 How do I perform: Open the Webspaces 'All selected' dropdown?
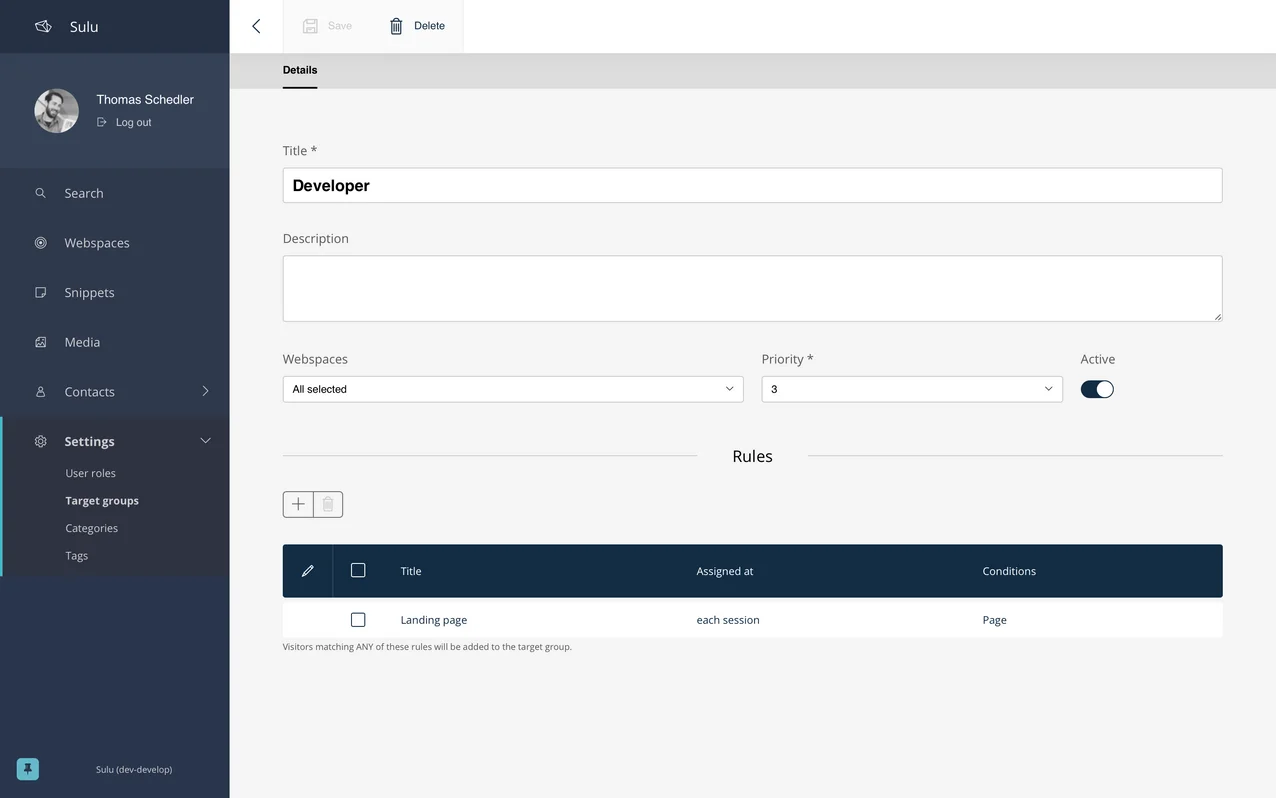click(x=512, y=389)
